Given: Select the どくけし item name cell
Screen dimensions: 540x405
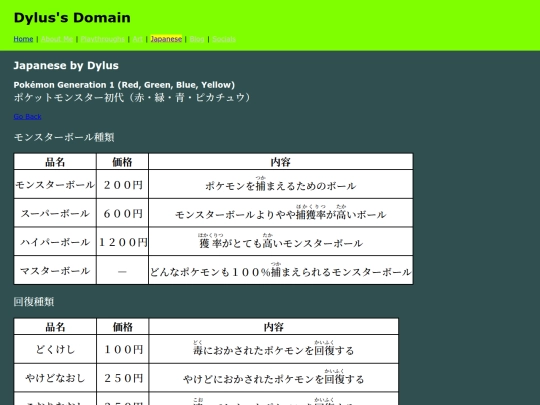Looking at the screenshot, I should 55,349.
